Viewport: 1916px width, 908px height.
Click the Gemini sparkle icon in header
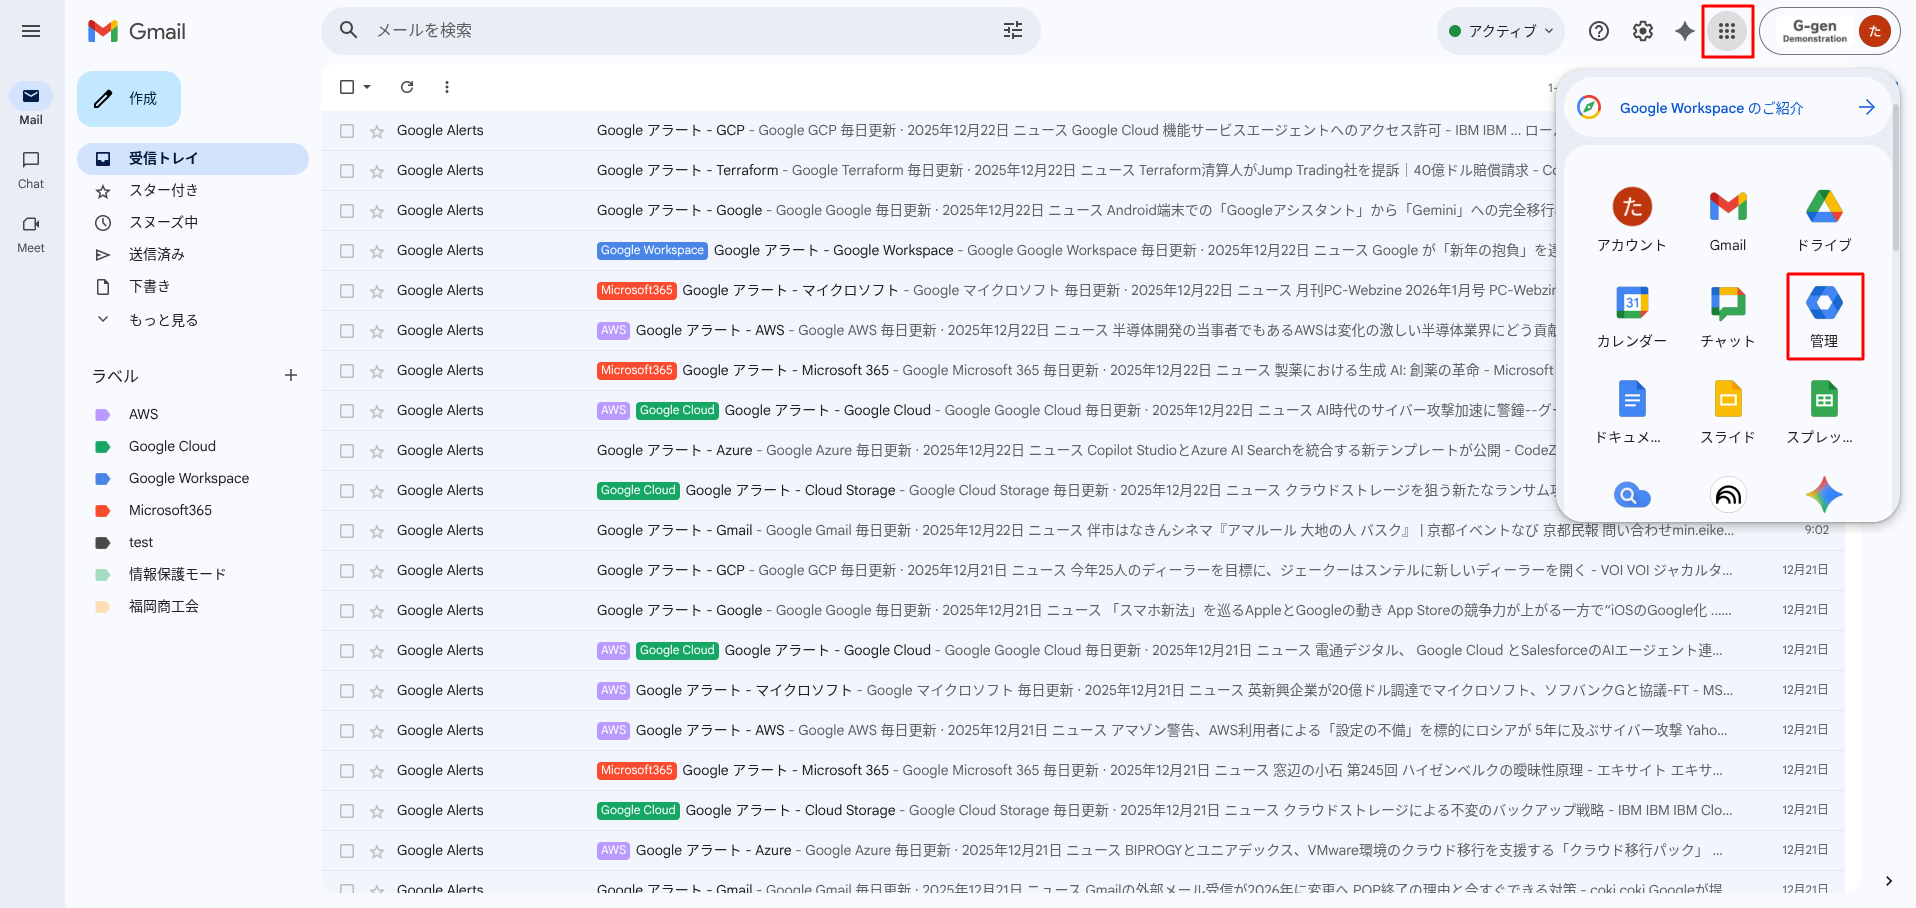(x=1685, y=31)
